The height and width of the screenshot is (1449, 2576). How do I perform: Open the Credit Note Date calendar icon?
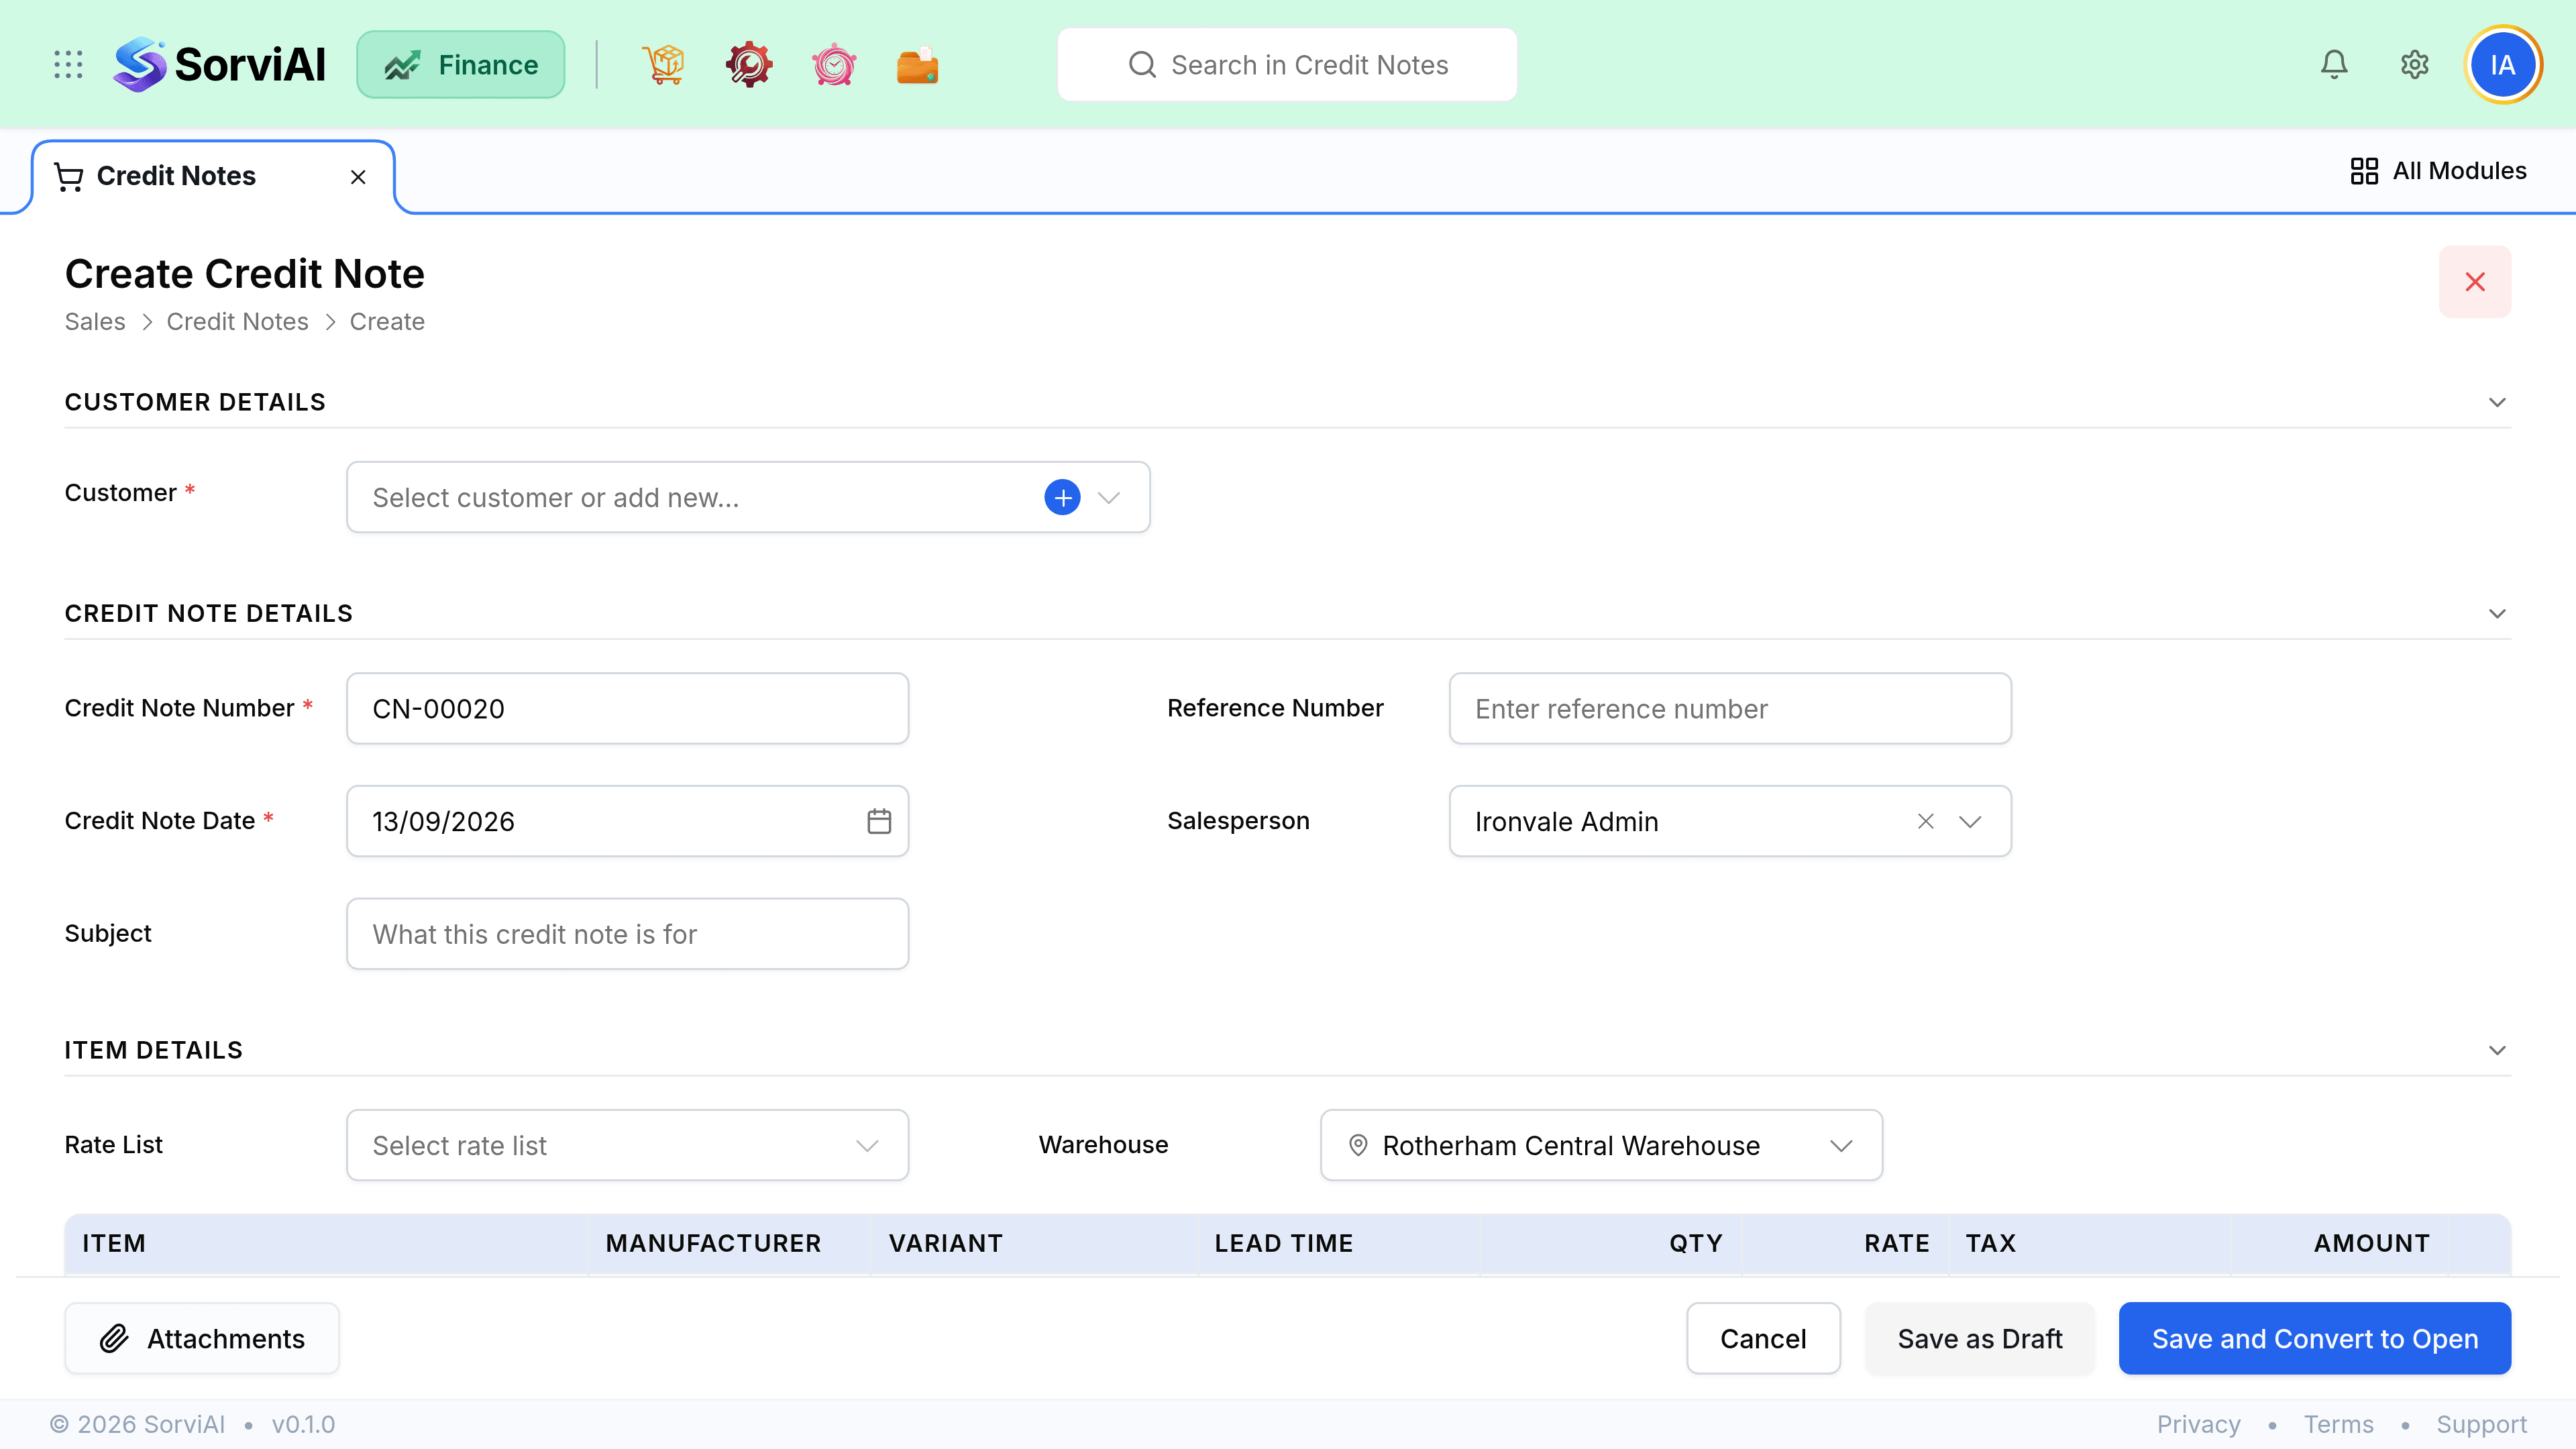click(879, 821)
